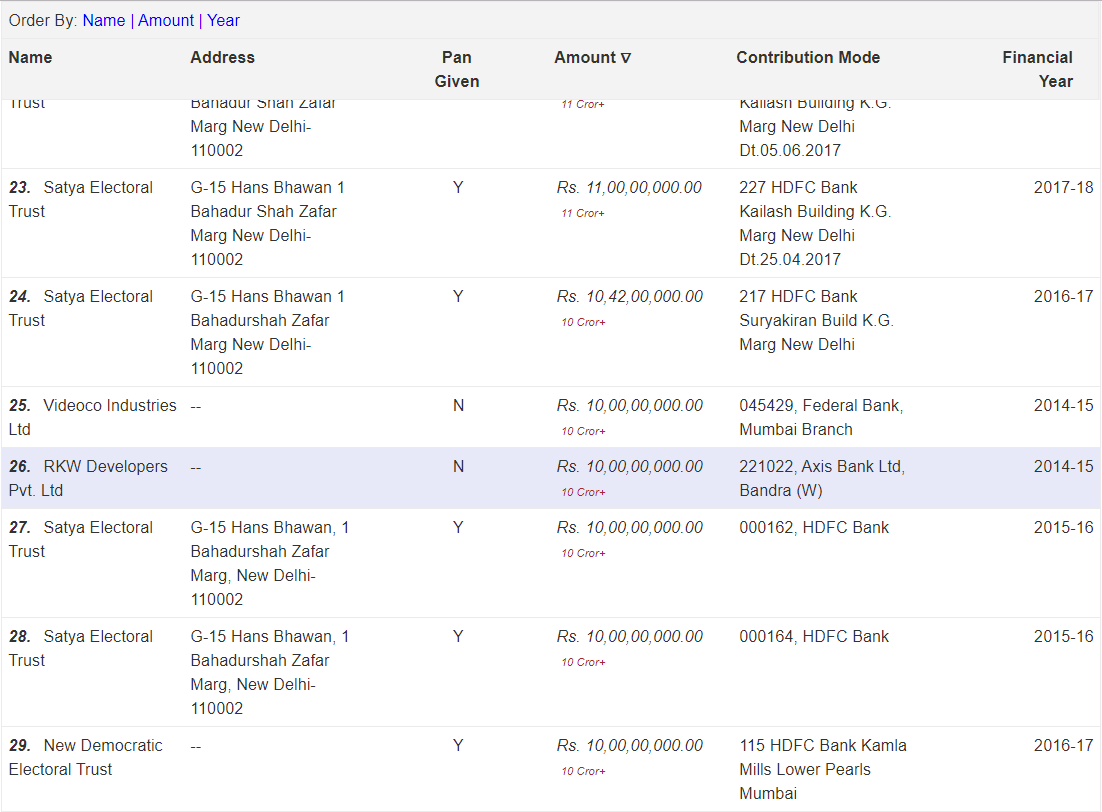Image resolution: width=1102 pixels, height=812 pixels.
Task: Click '221022, Axis Bank Ltd, Bandra (W)'
Action: [822, 479]
